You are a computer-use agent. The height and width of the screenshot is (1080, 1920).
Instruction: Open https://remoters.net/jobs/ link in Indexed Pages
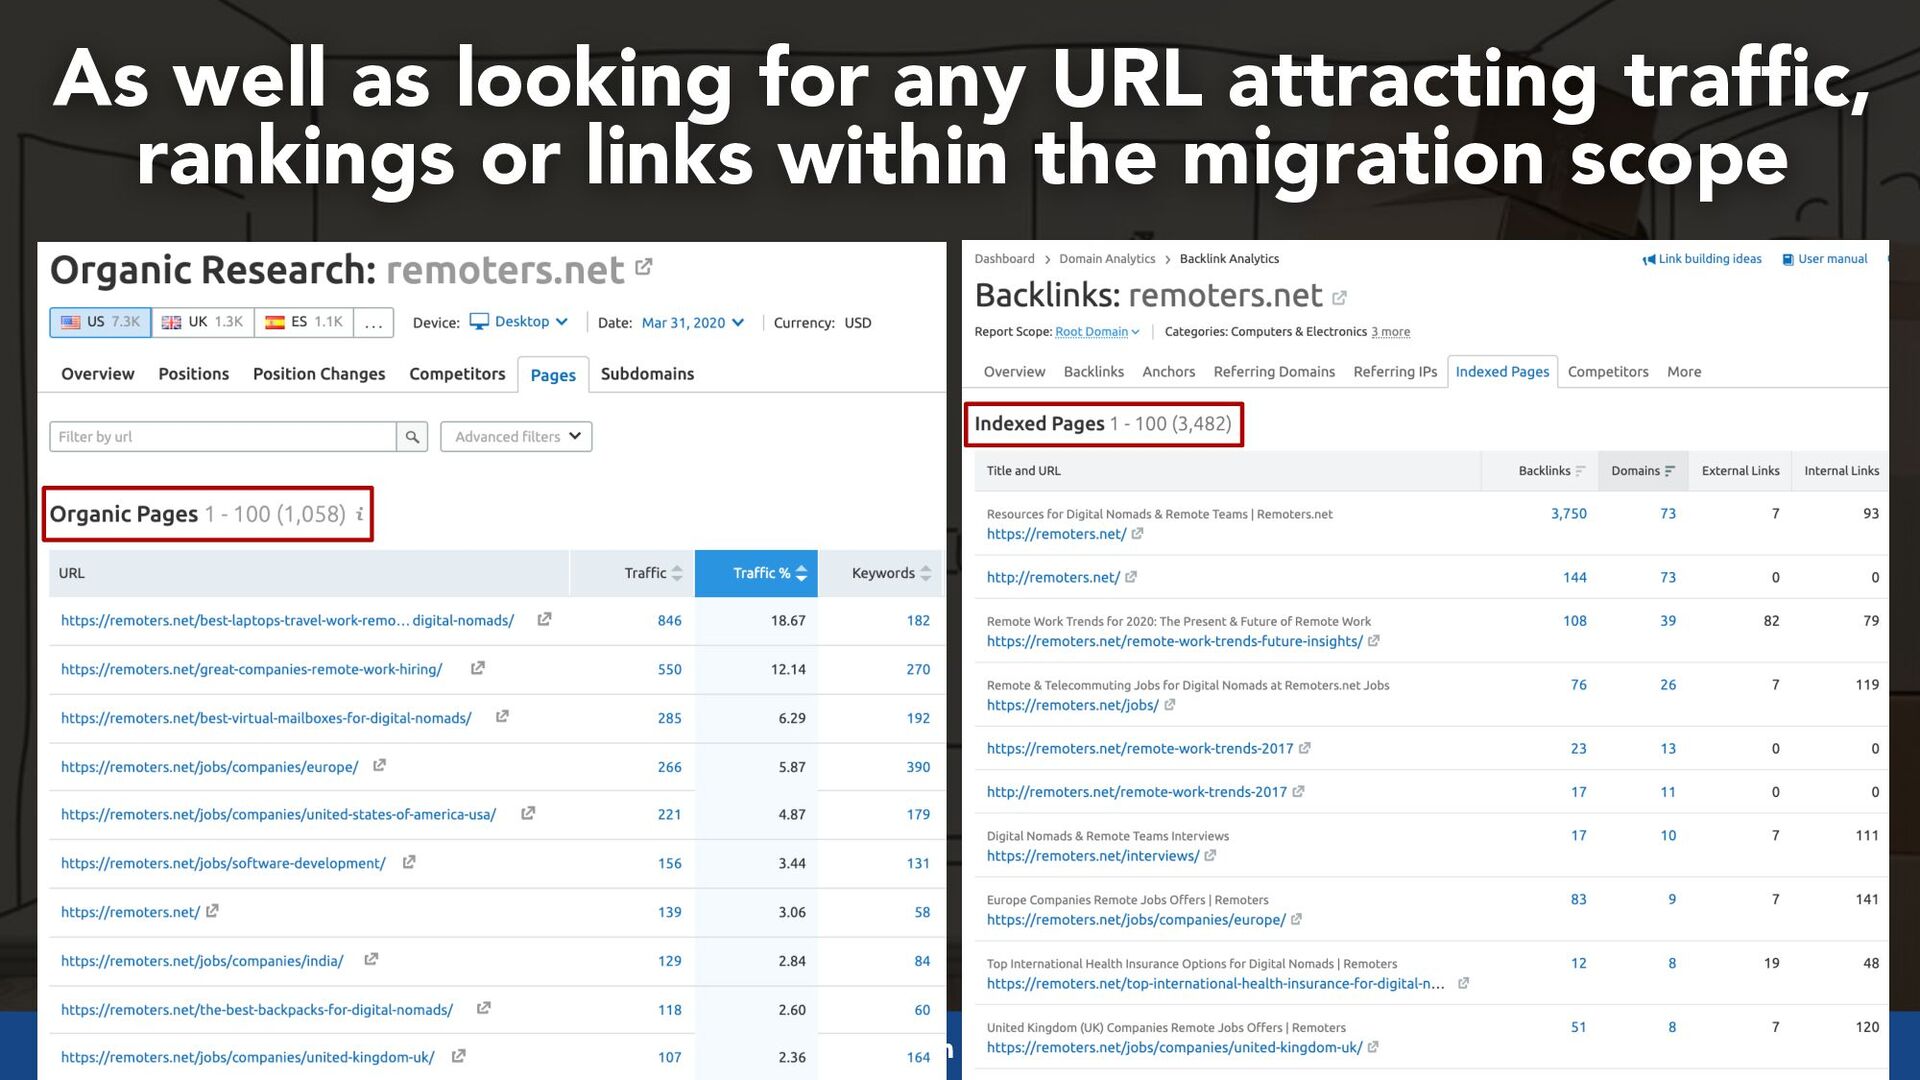(1072, 705)
